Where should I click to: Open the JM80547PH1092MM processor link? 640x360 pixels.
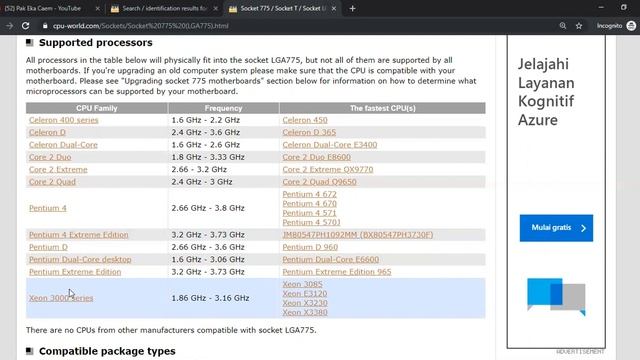(x=358, y=235)
